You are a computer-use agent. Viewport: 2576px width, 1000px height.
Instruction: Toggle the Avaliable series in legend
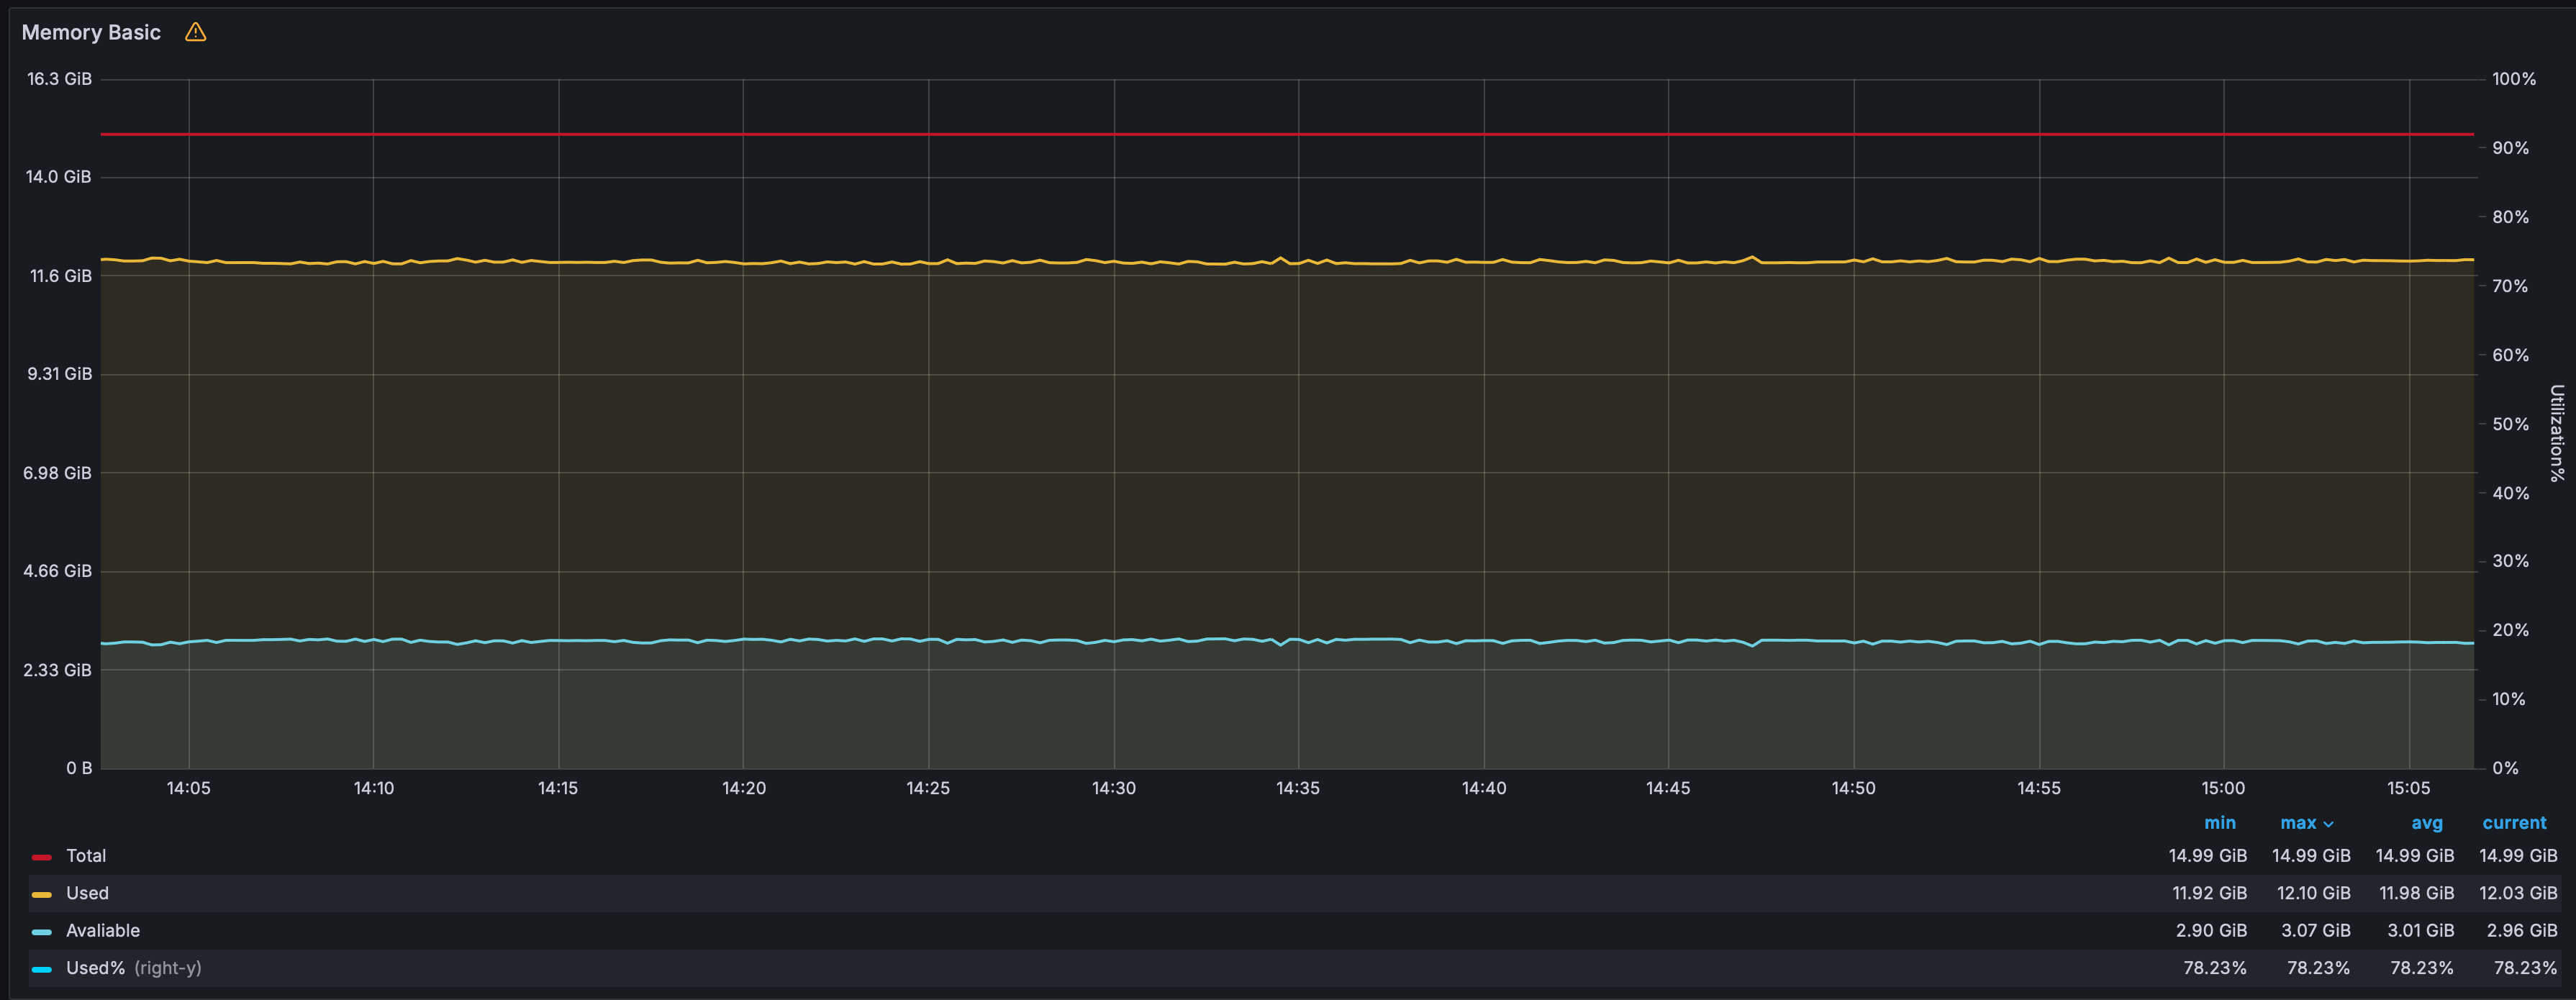tap(103, 931)
